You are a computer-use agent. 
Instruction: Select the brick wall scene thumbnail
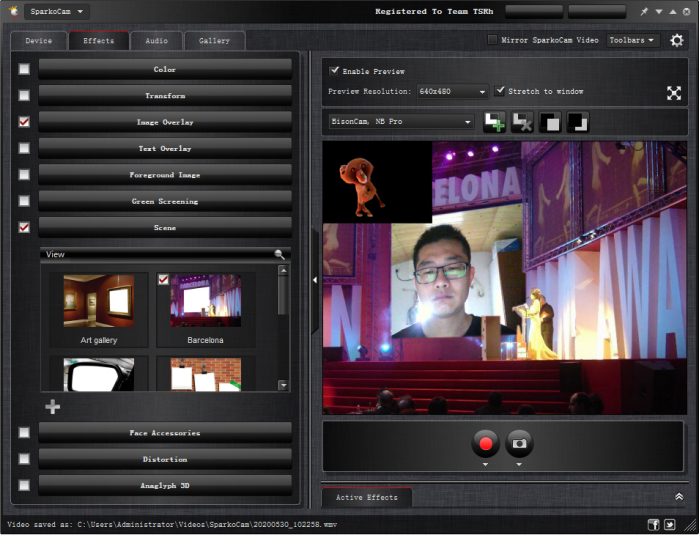point(206,374)
